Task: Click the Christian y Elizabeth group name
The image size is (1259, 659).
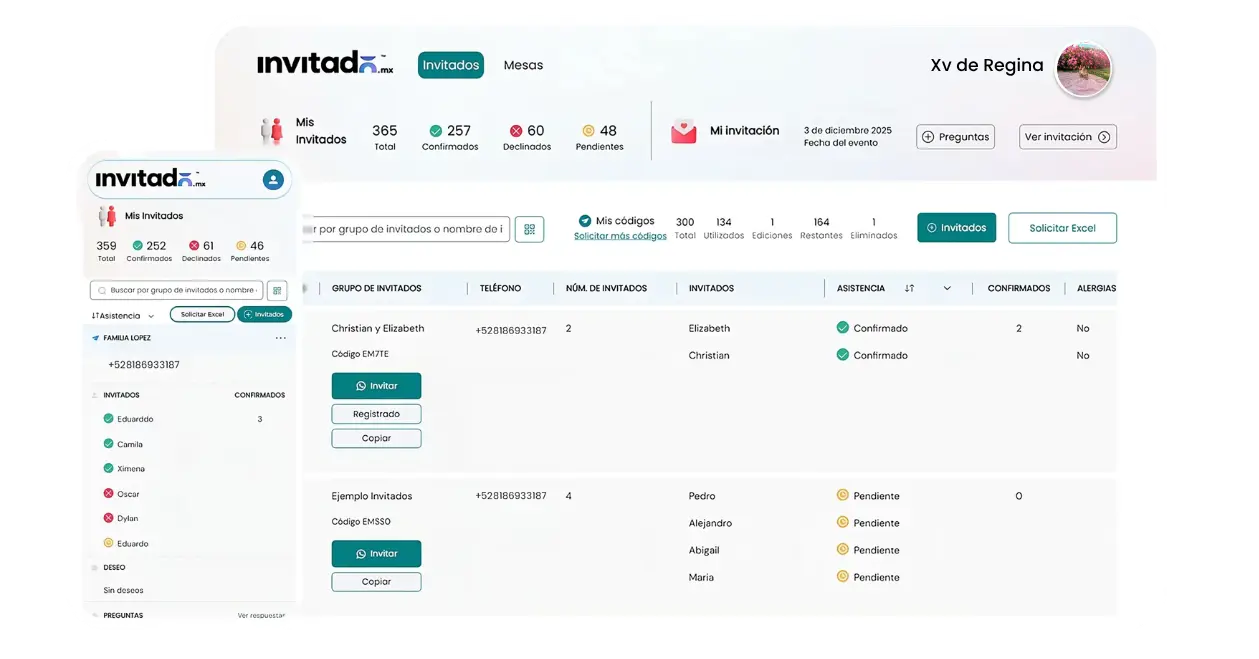Action: click(378, 328)
